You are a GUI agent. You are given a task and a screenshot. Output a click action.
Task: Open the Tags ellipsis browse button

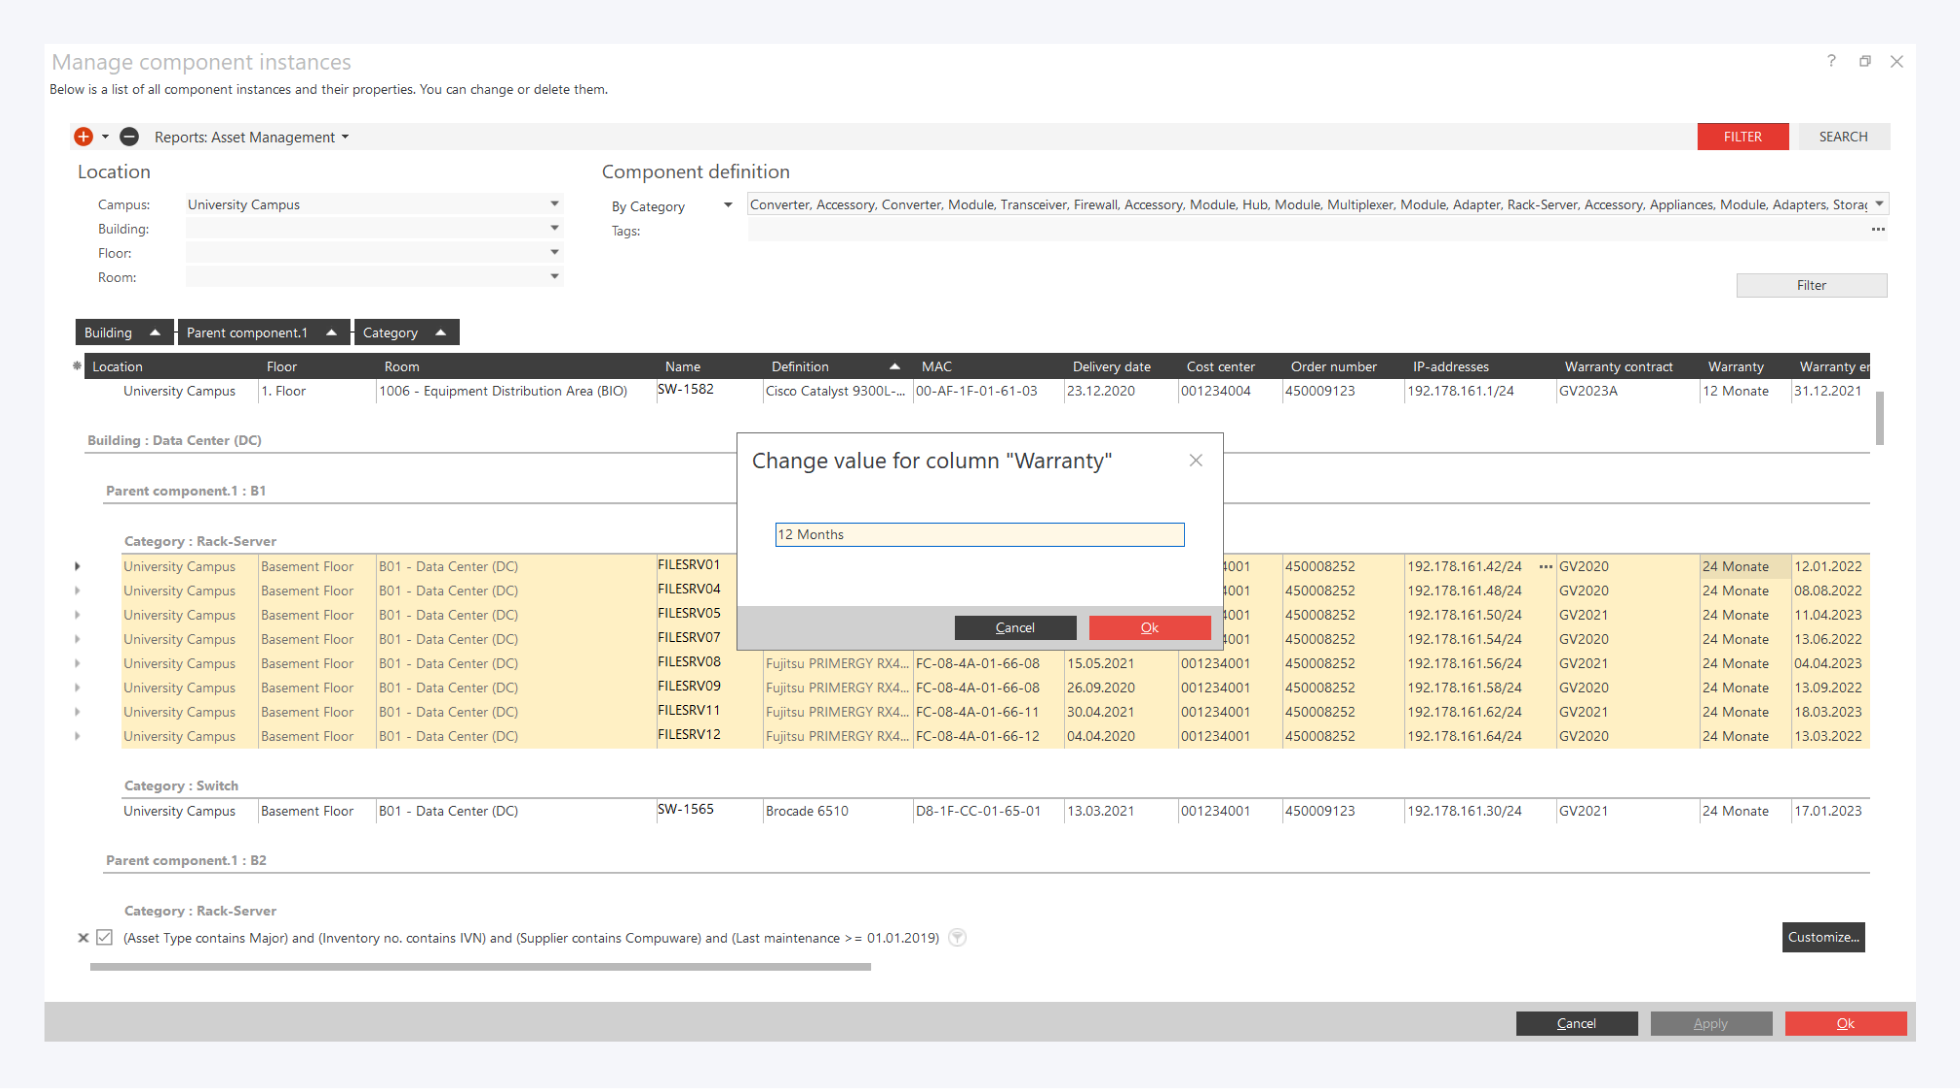[x=1878, y=230]
